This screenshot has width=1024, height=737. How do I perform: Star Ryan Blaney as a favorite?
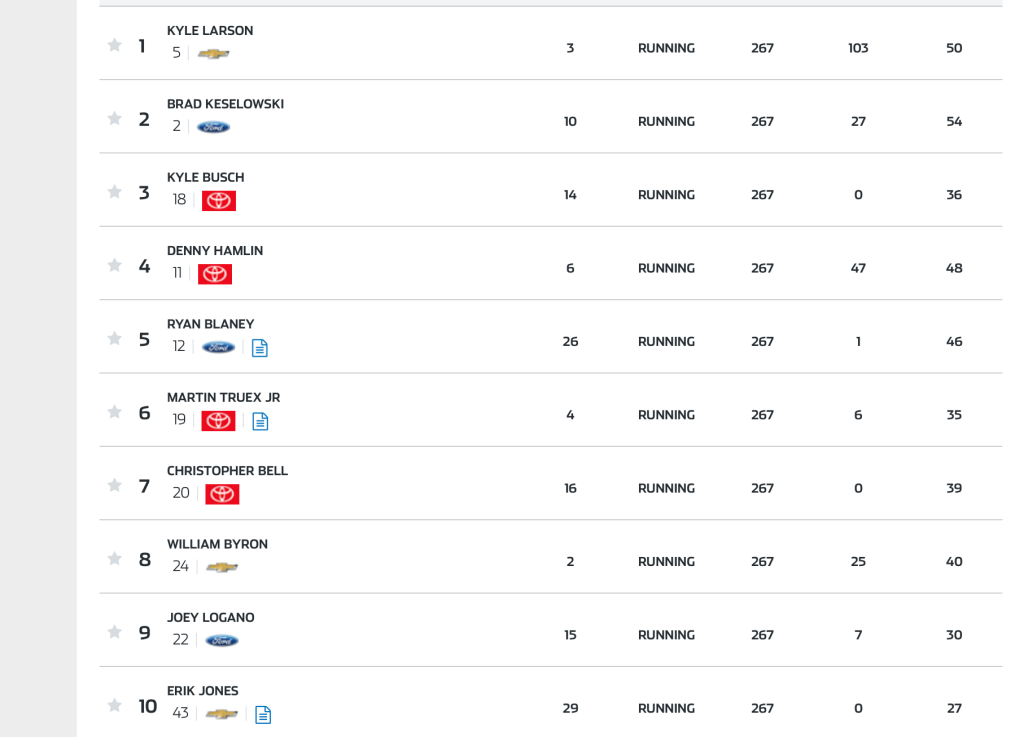coord(115,338)
